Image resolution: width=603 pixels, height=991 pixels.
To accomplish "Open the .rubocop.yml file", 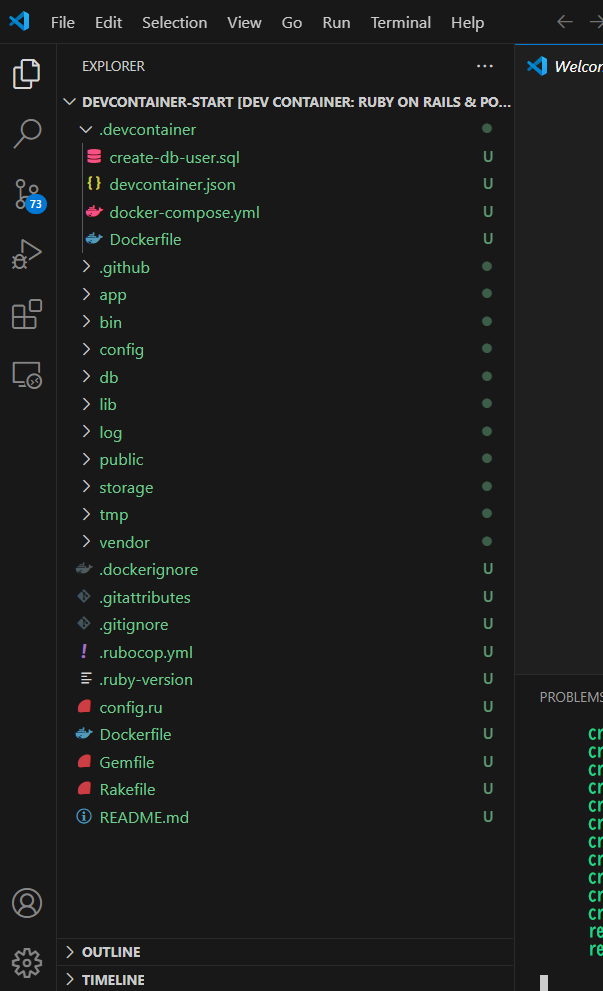I will [146, 652].
